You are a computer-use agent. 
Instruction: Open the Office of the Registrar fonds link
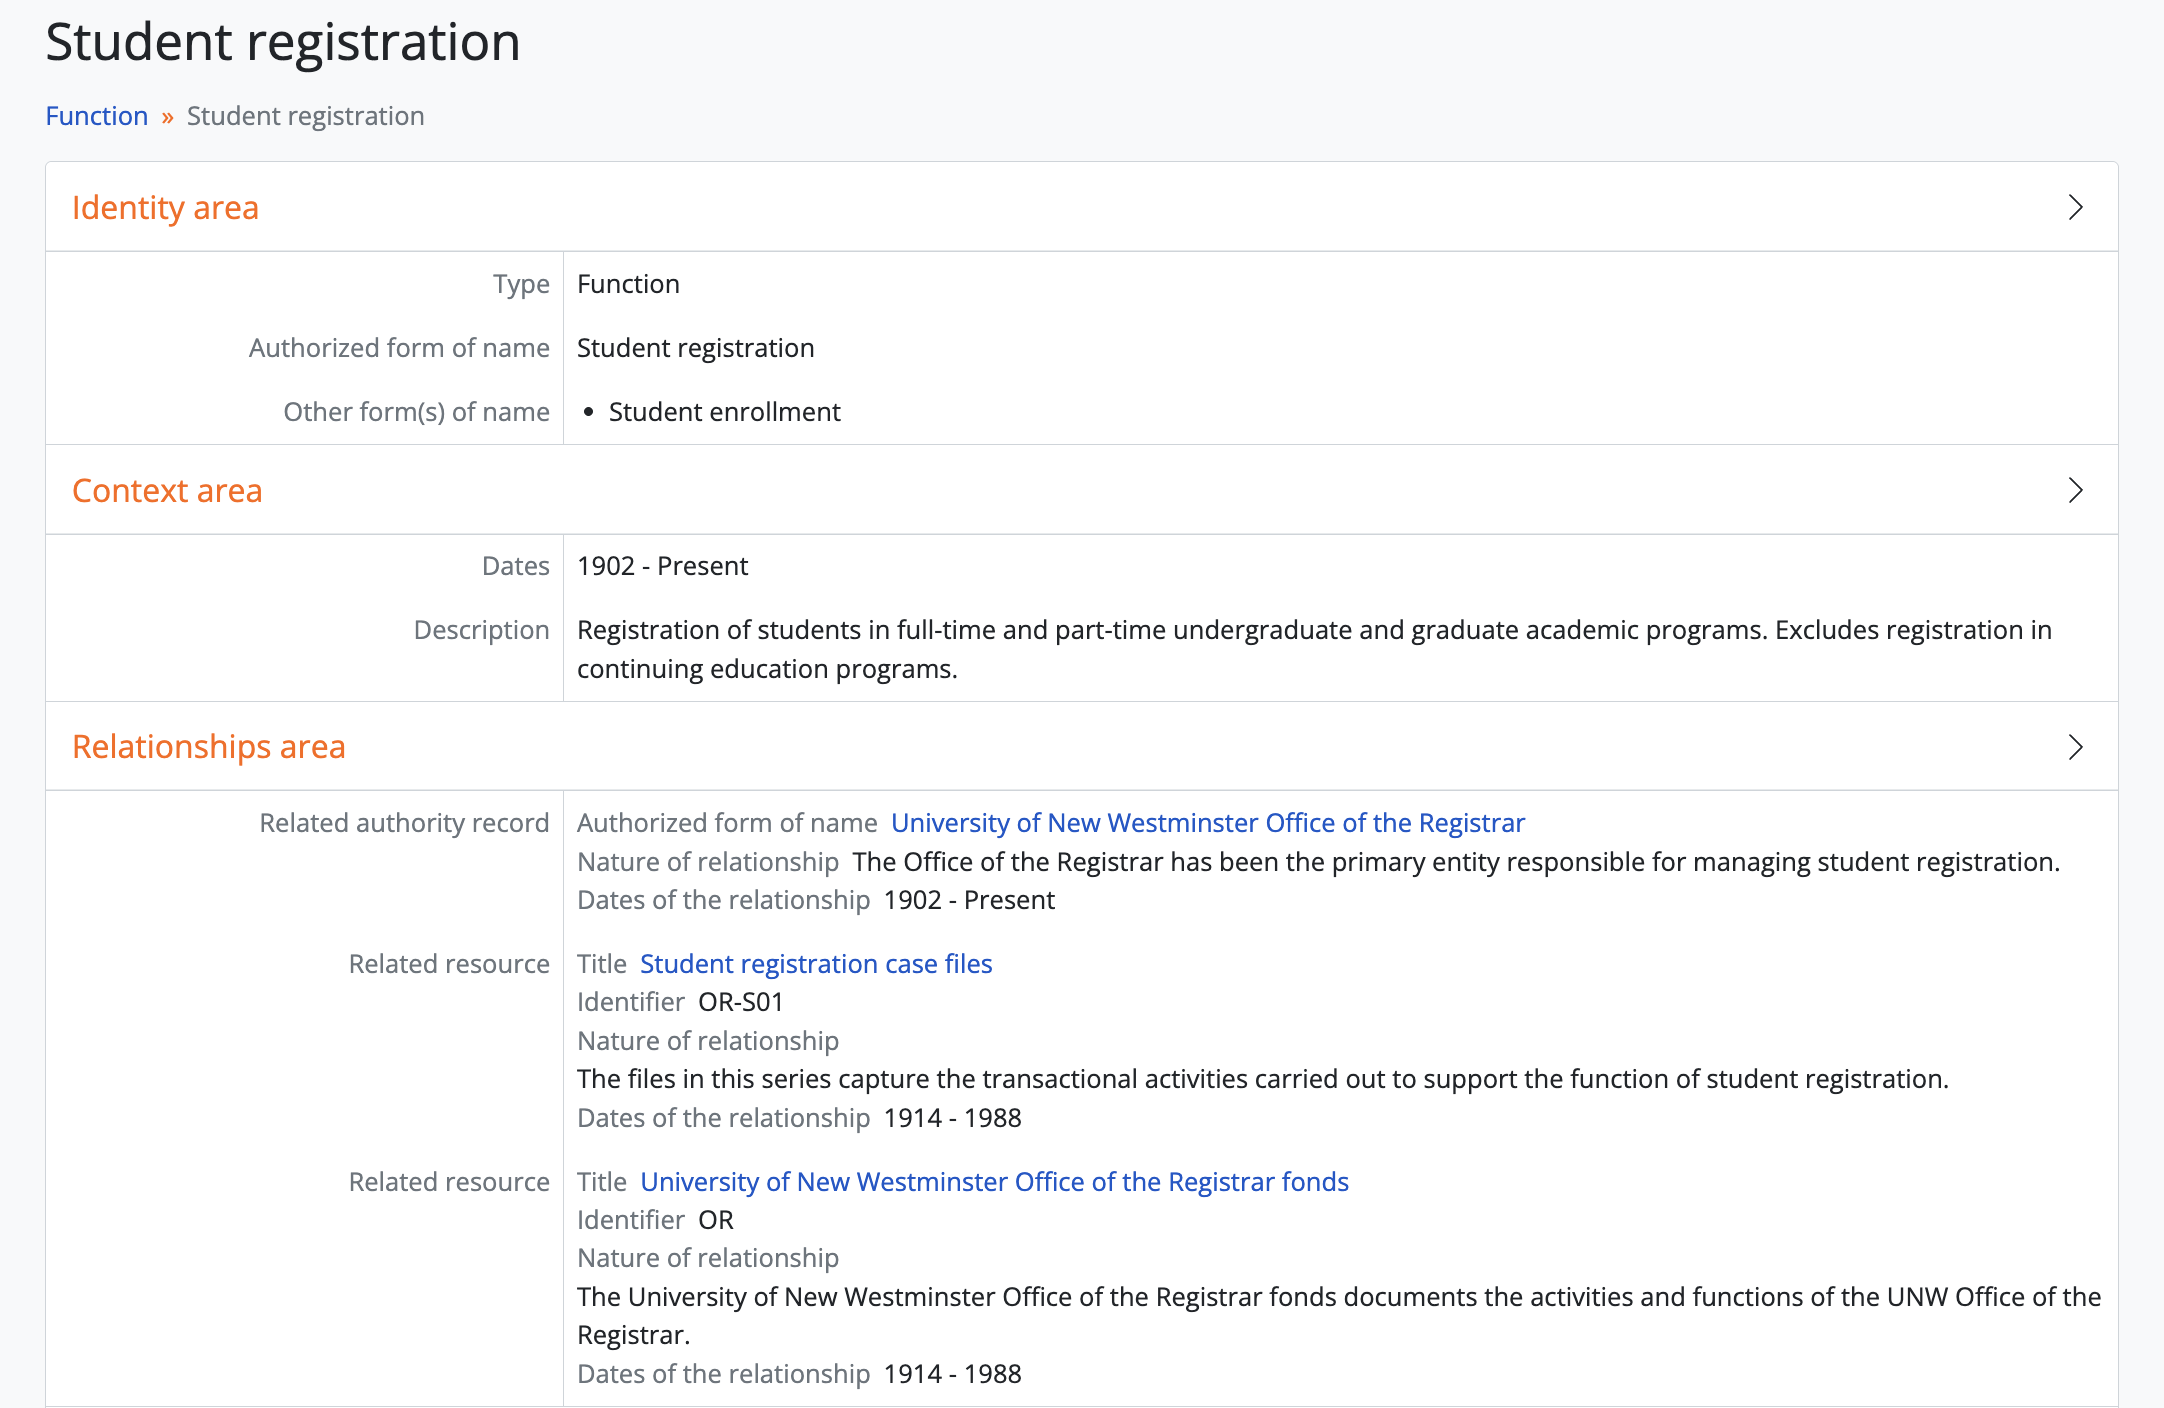coord(994,1182)
